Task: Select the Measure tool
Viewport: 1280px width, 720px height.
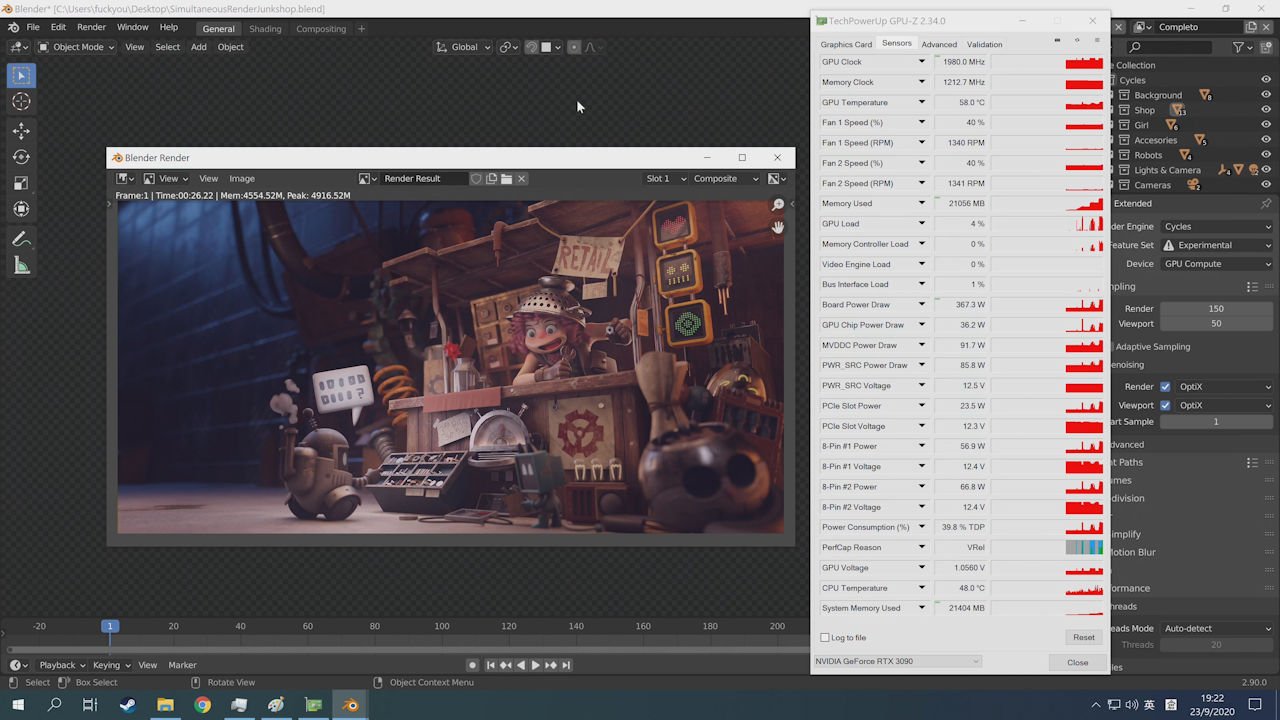Action: coord(21,265)
